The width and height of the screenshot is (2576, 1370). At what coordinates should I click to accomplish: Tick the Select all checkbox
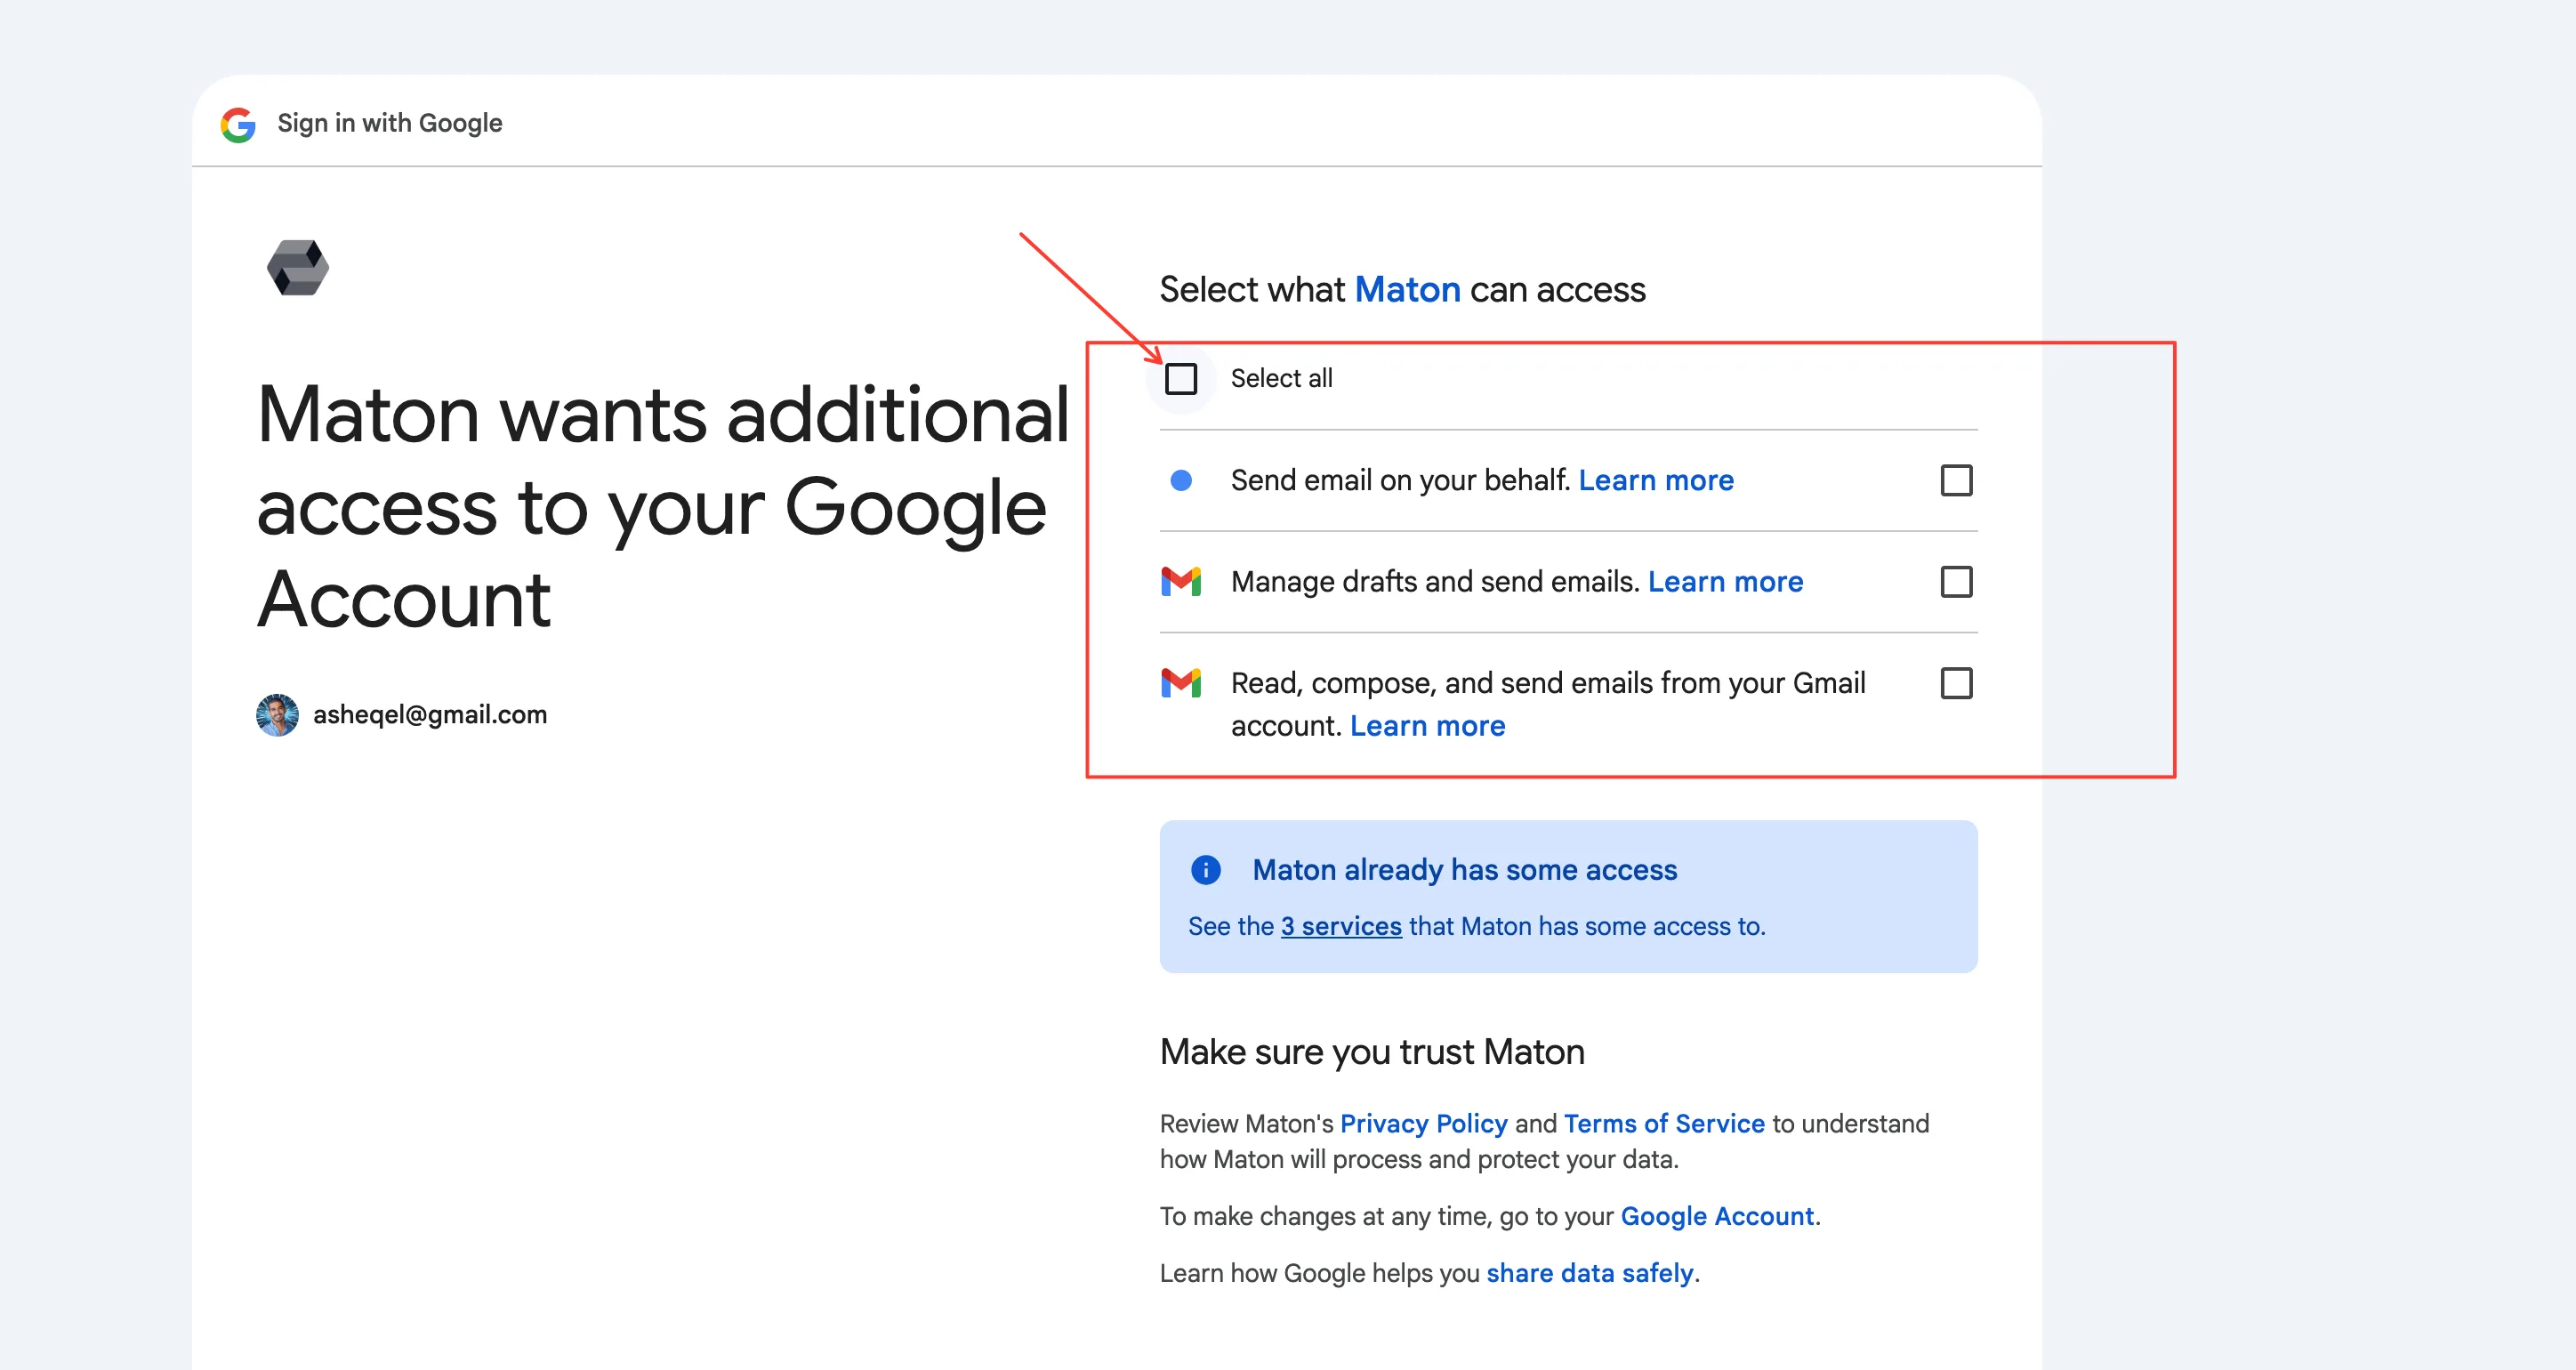pyautogui.click(x=1181, y=379)
